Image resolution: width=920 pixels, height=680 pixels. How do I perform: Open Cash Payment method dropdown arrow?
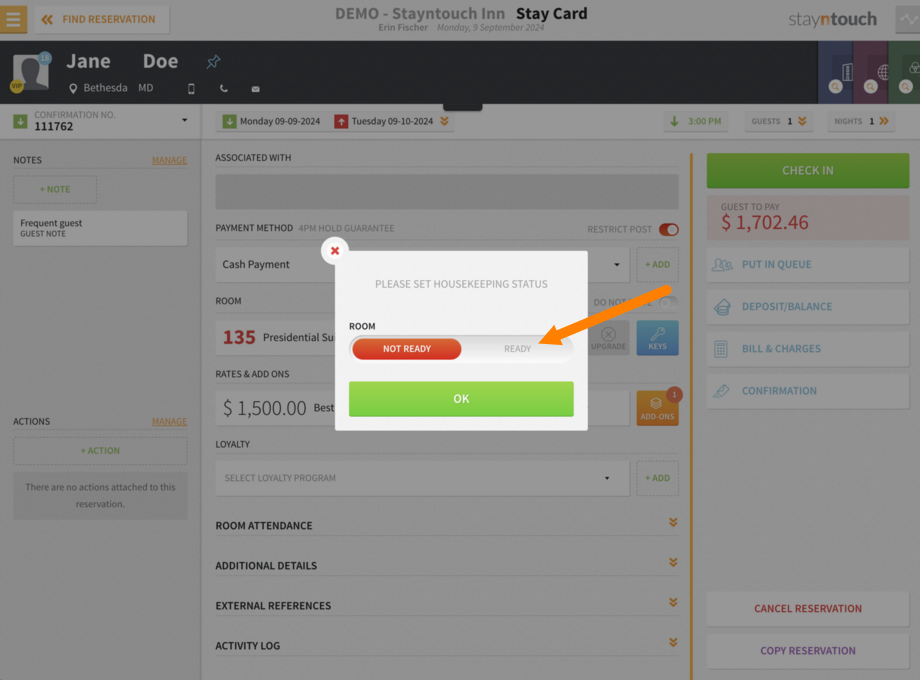(616, 265)
